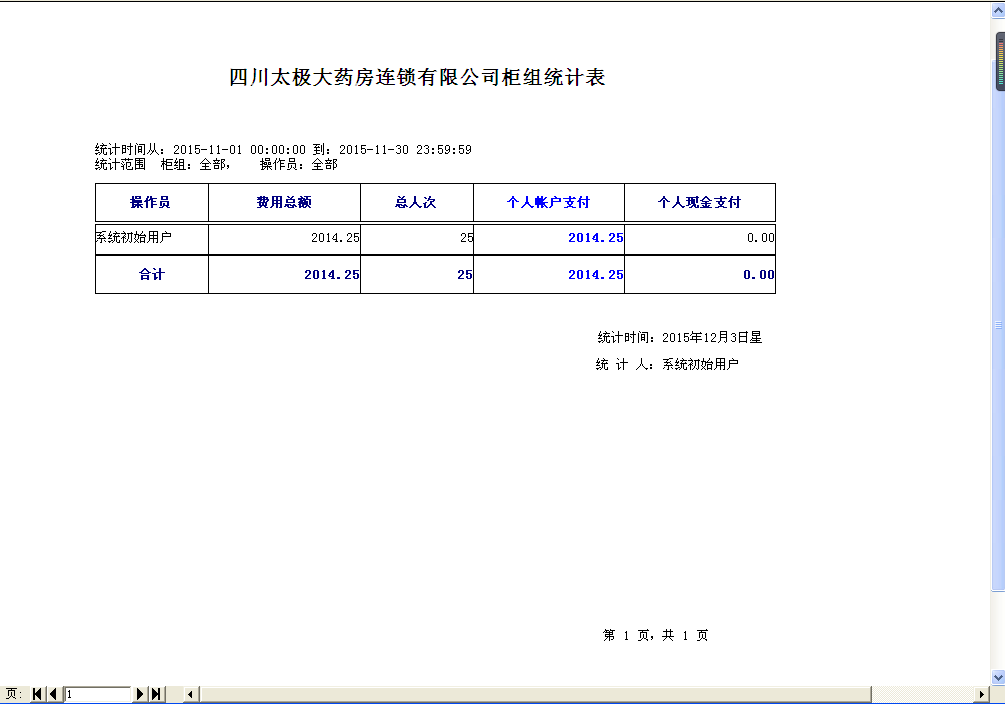The image size is (1005, 704).
Task: Go to the previous report page
Action: 53,694
